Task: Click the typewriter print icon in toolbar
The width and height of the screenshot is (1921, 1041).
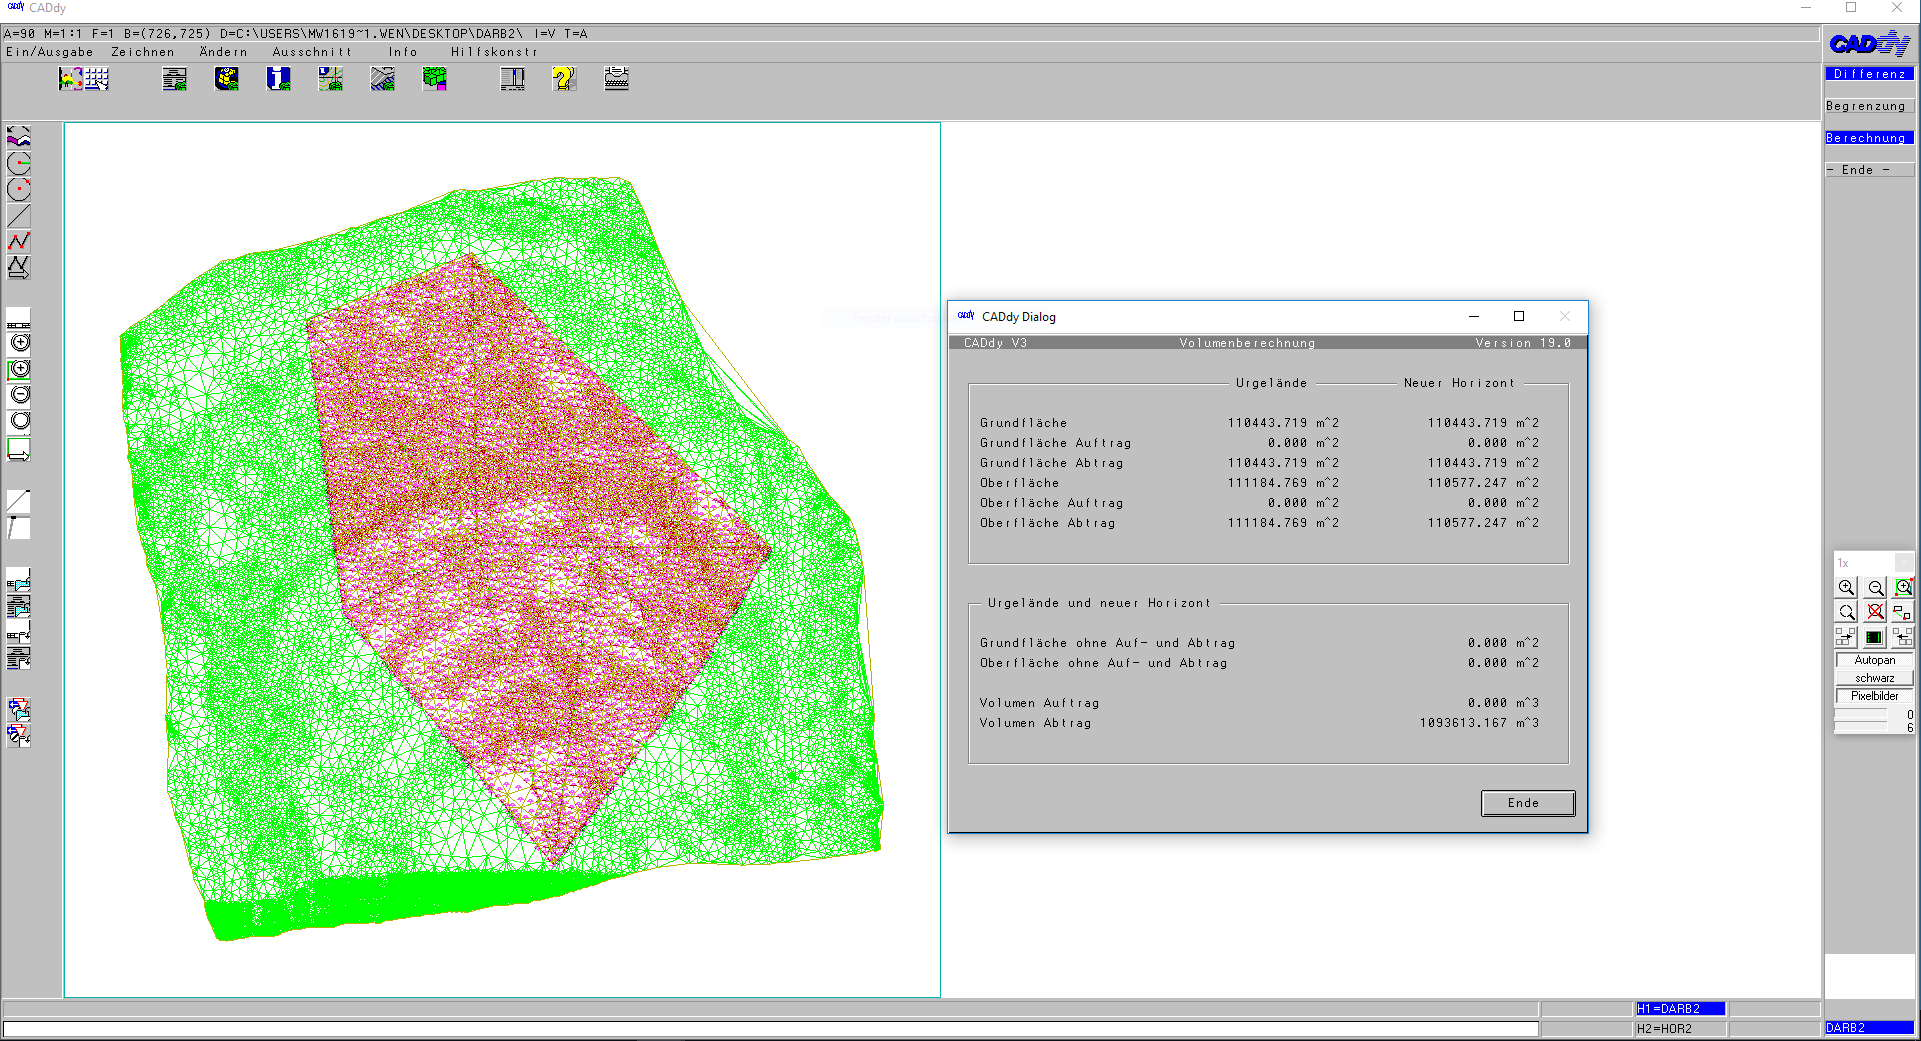Action: coord(616,79)
